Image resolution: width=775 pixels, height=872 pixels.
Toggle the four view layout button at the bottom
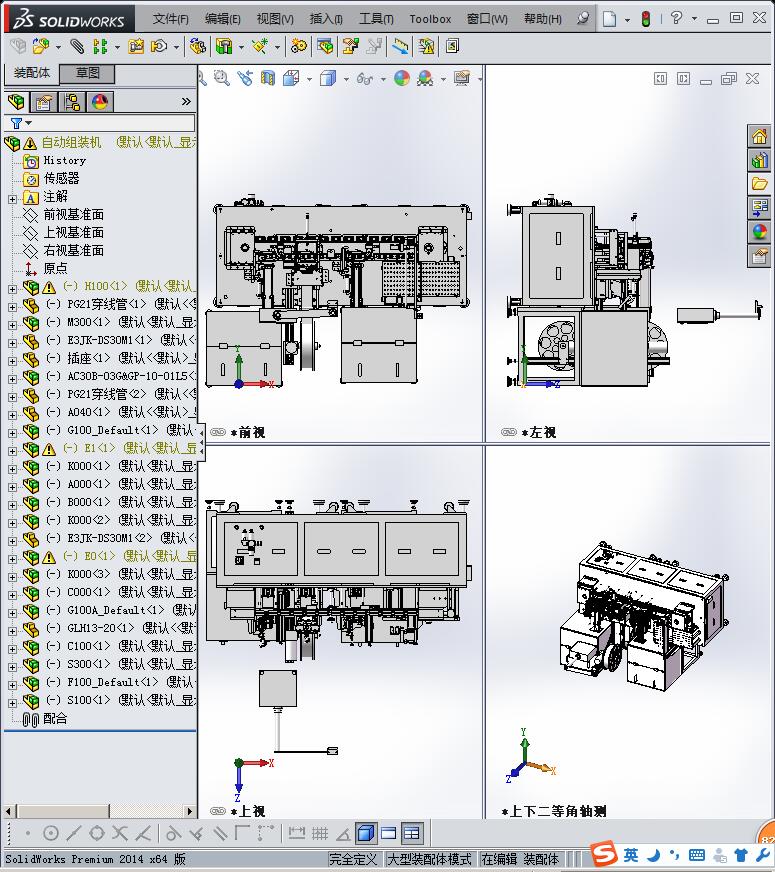[411, 833]
